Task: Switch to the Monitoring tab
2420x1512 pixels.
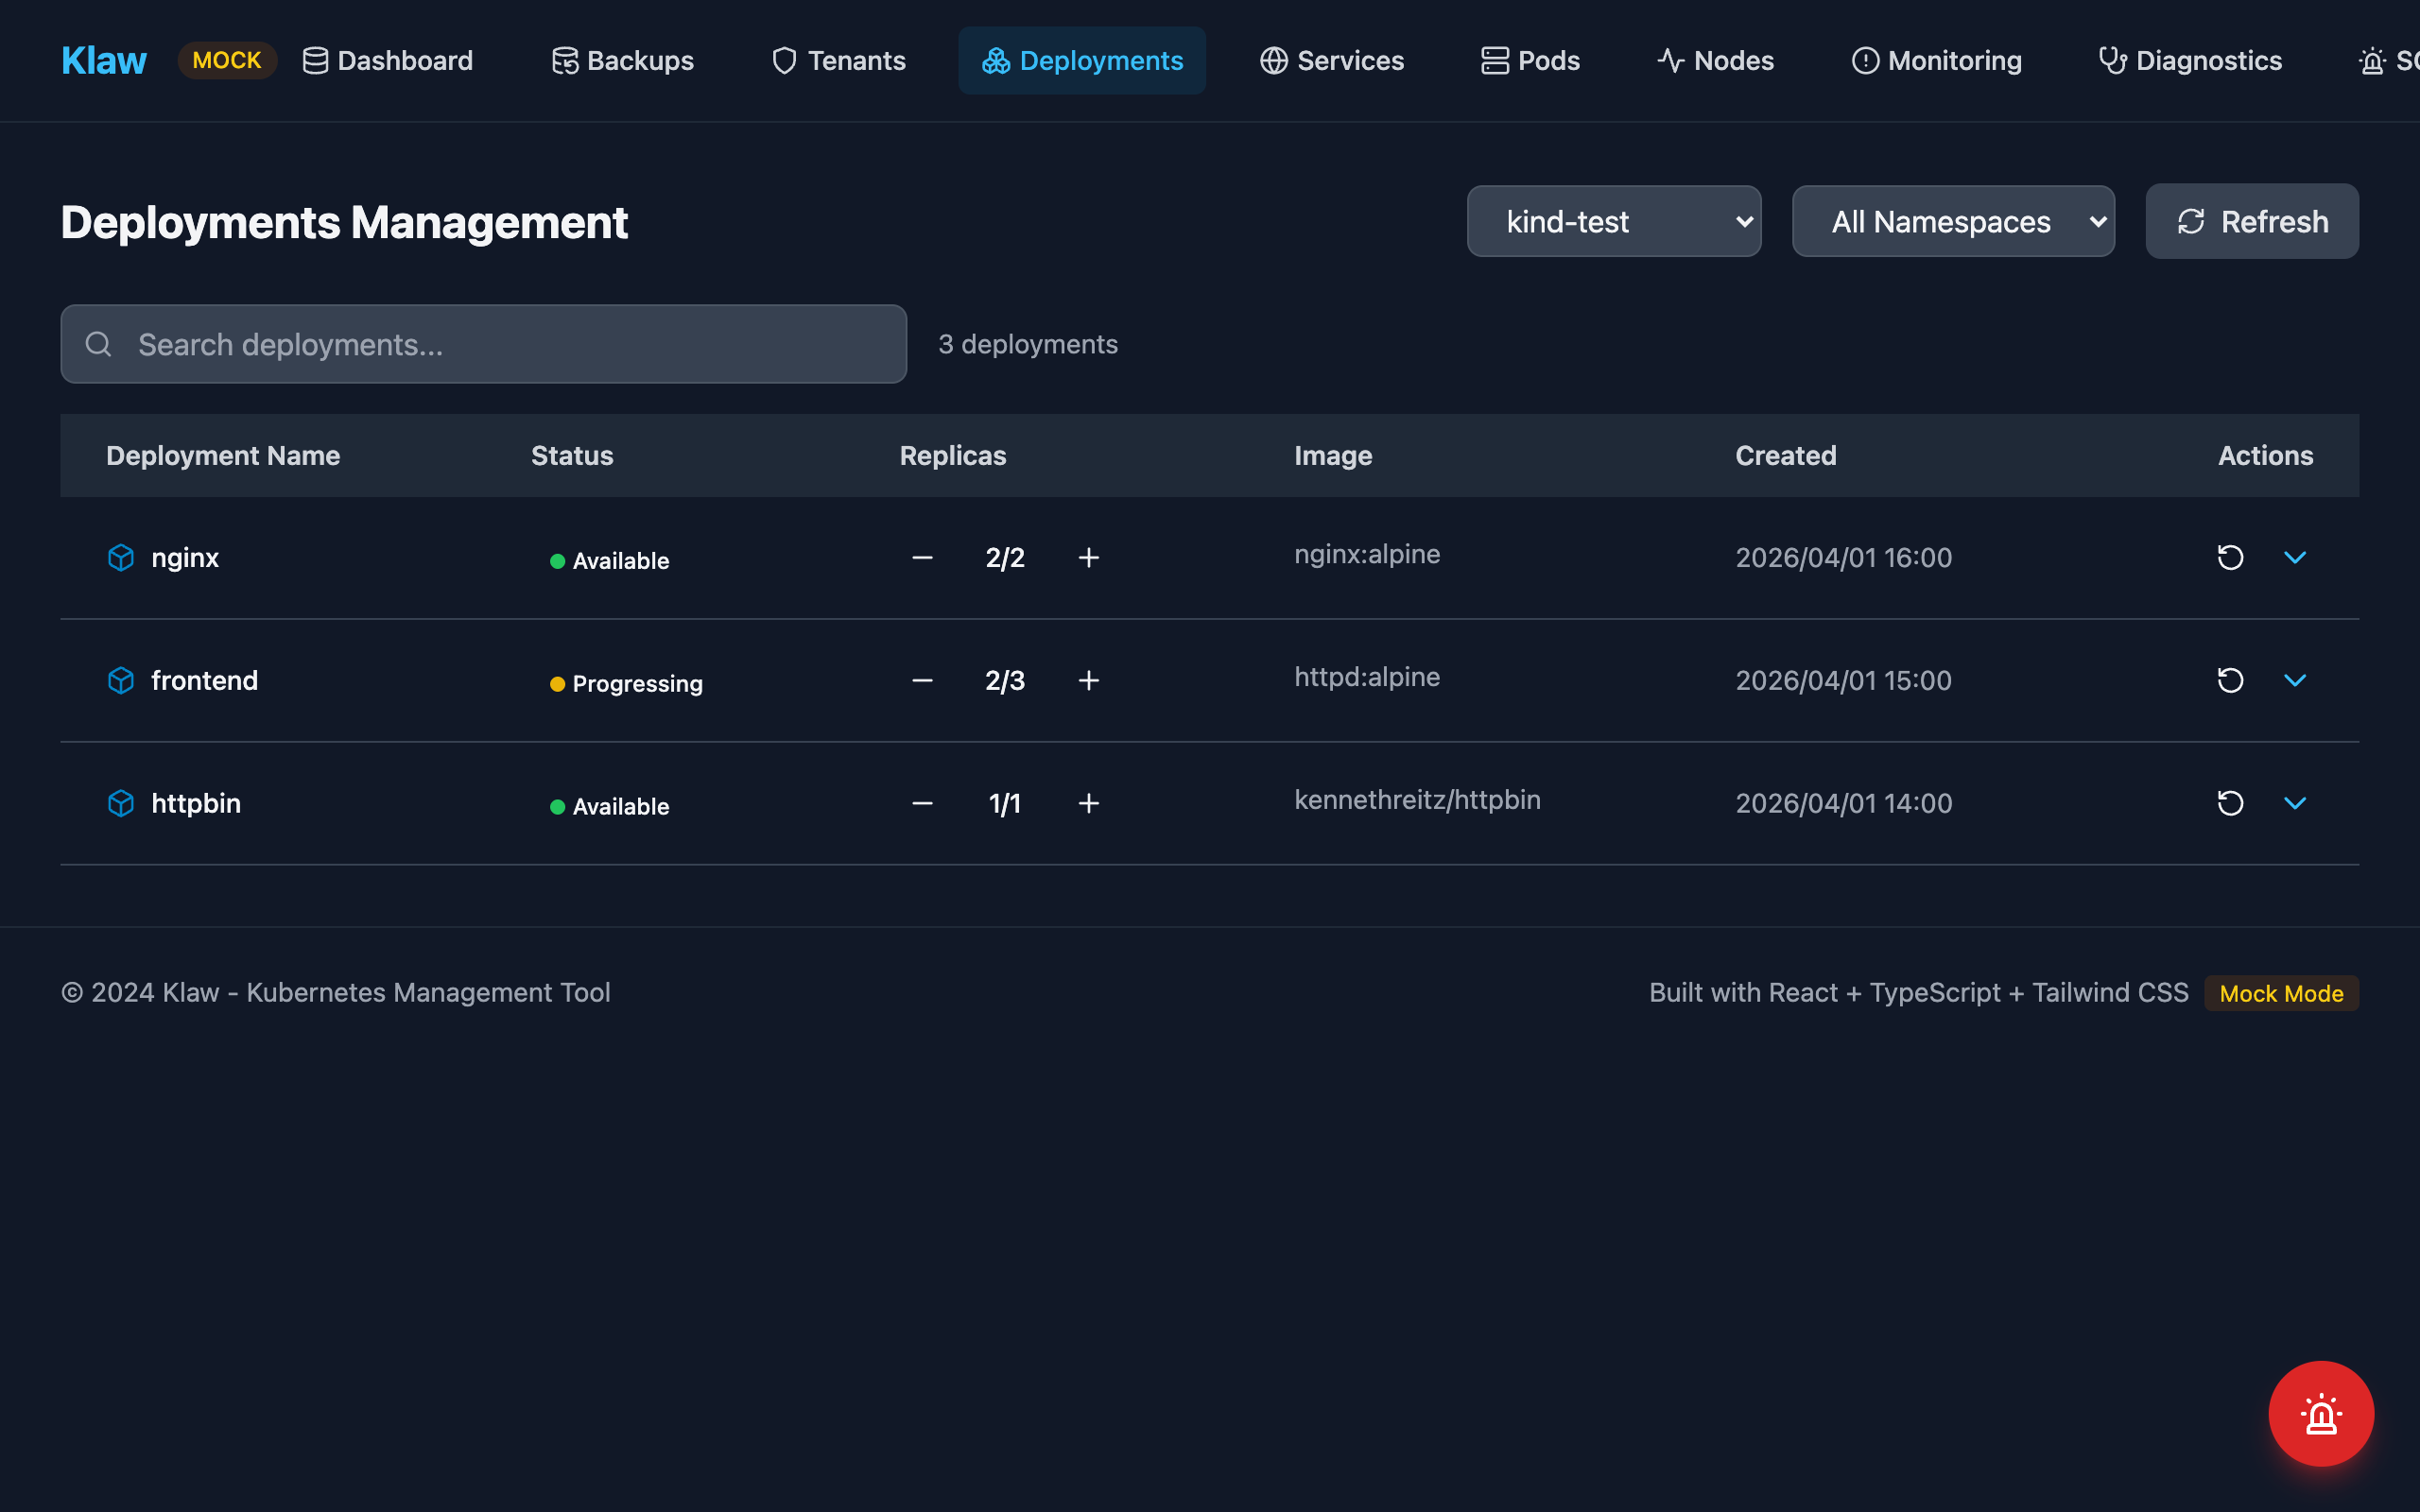Action: click(1936, 61)
